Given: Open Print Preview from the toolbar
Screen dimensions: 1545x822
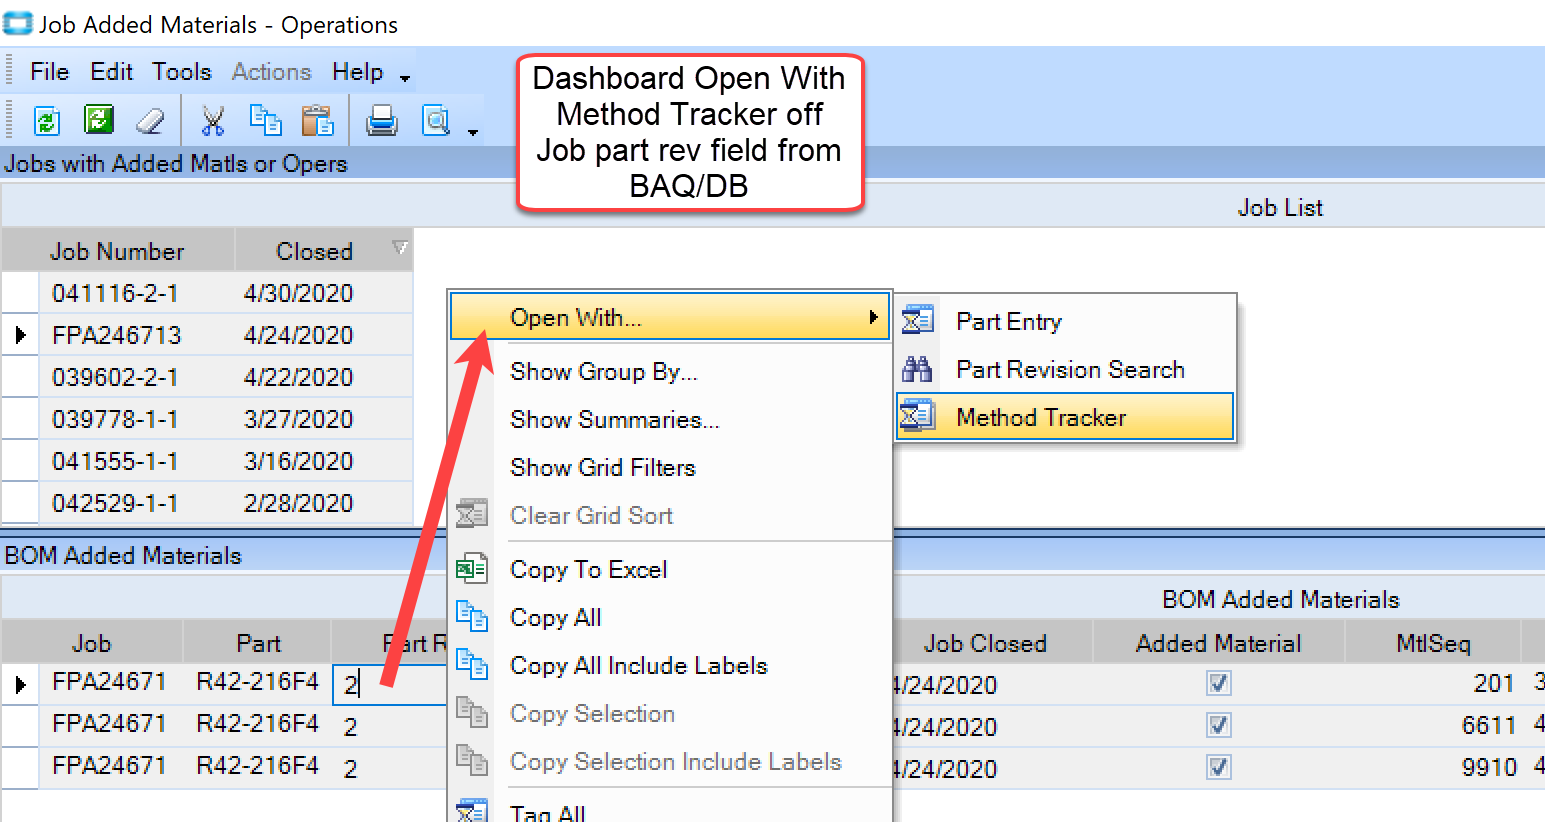Looking at the screenshot, I should pyautogui.click(x=436, y=121).
